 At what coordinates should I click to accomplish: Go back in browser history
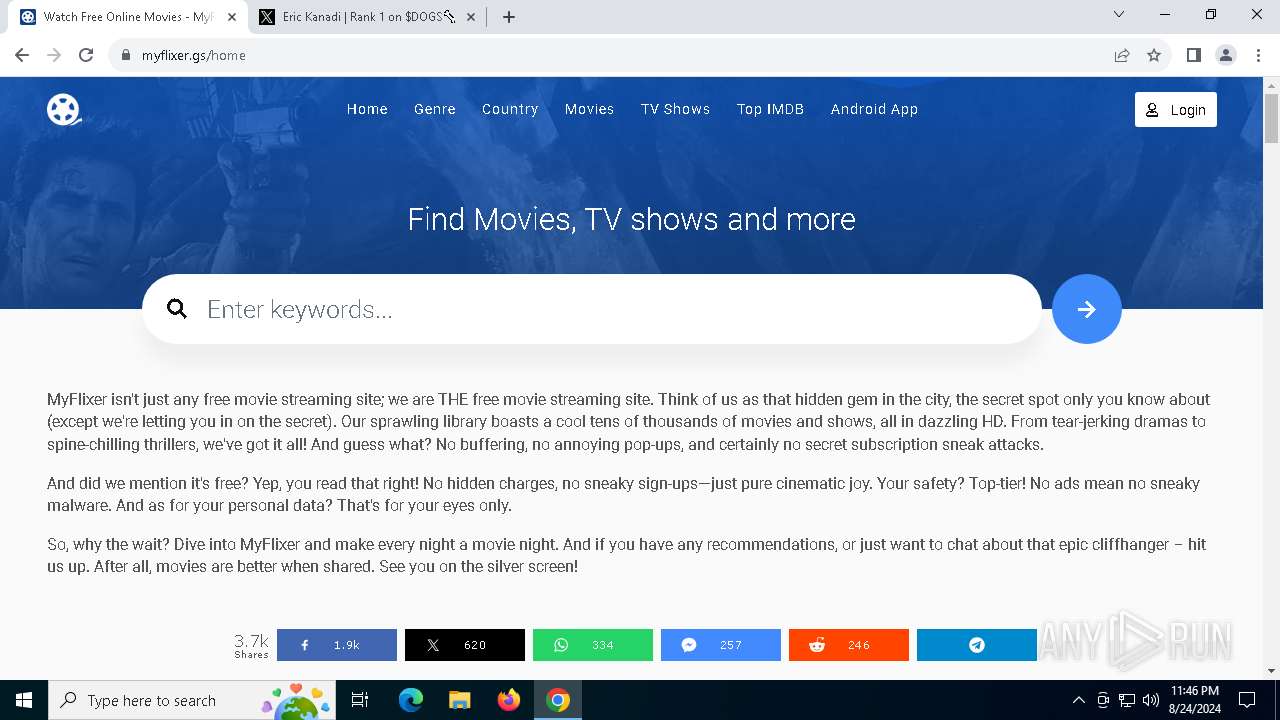pos(22,55)
